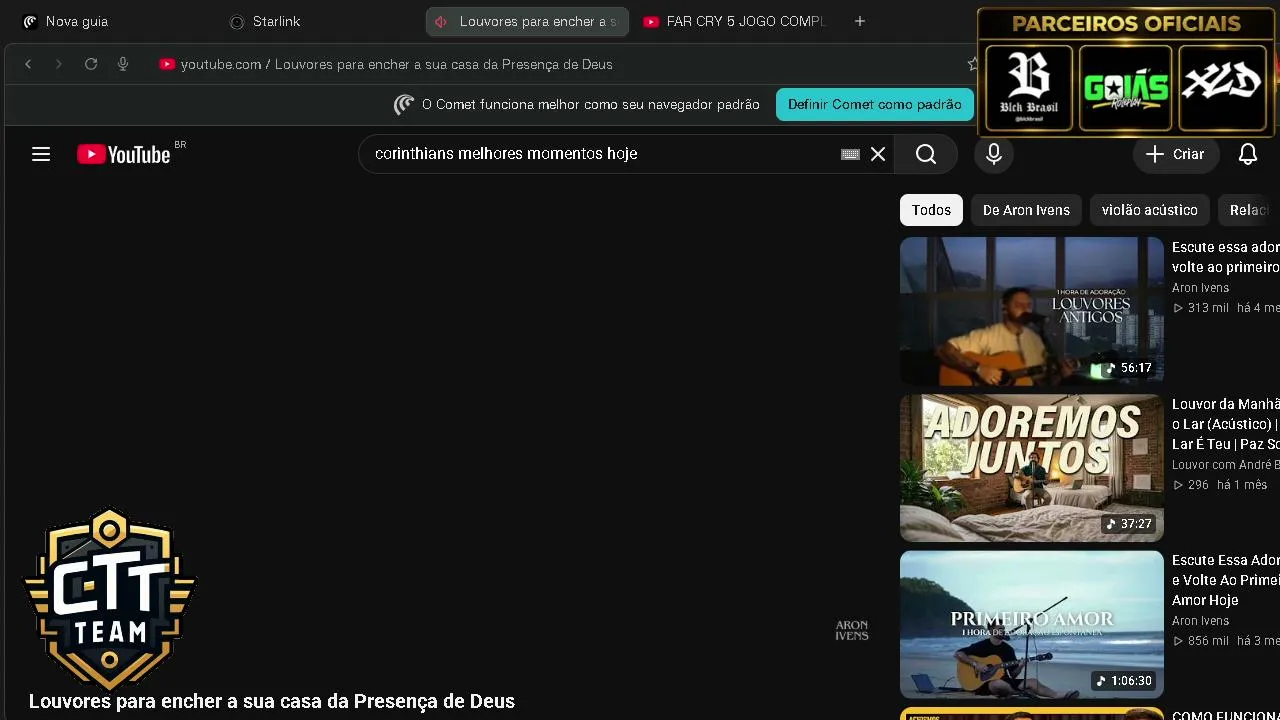Select the violão acústico chip

(1150, 210)
